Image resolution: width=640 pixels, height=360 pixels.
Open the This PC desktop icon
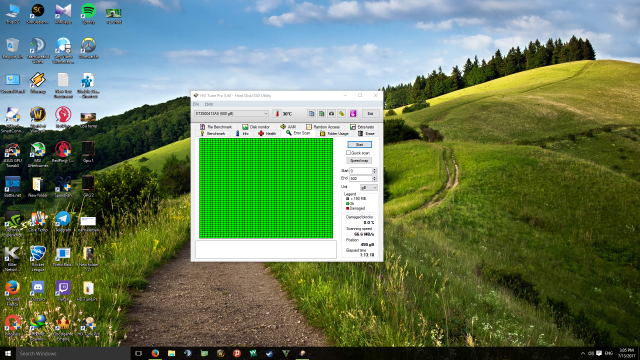(13, 13)
